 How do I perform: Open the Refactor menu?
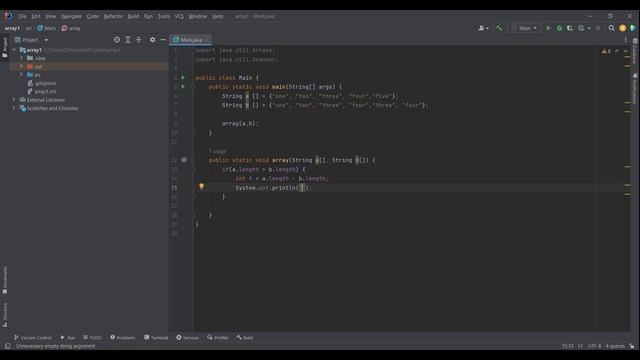click(x=113, y=16)
